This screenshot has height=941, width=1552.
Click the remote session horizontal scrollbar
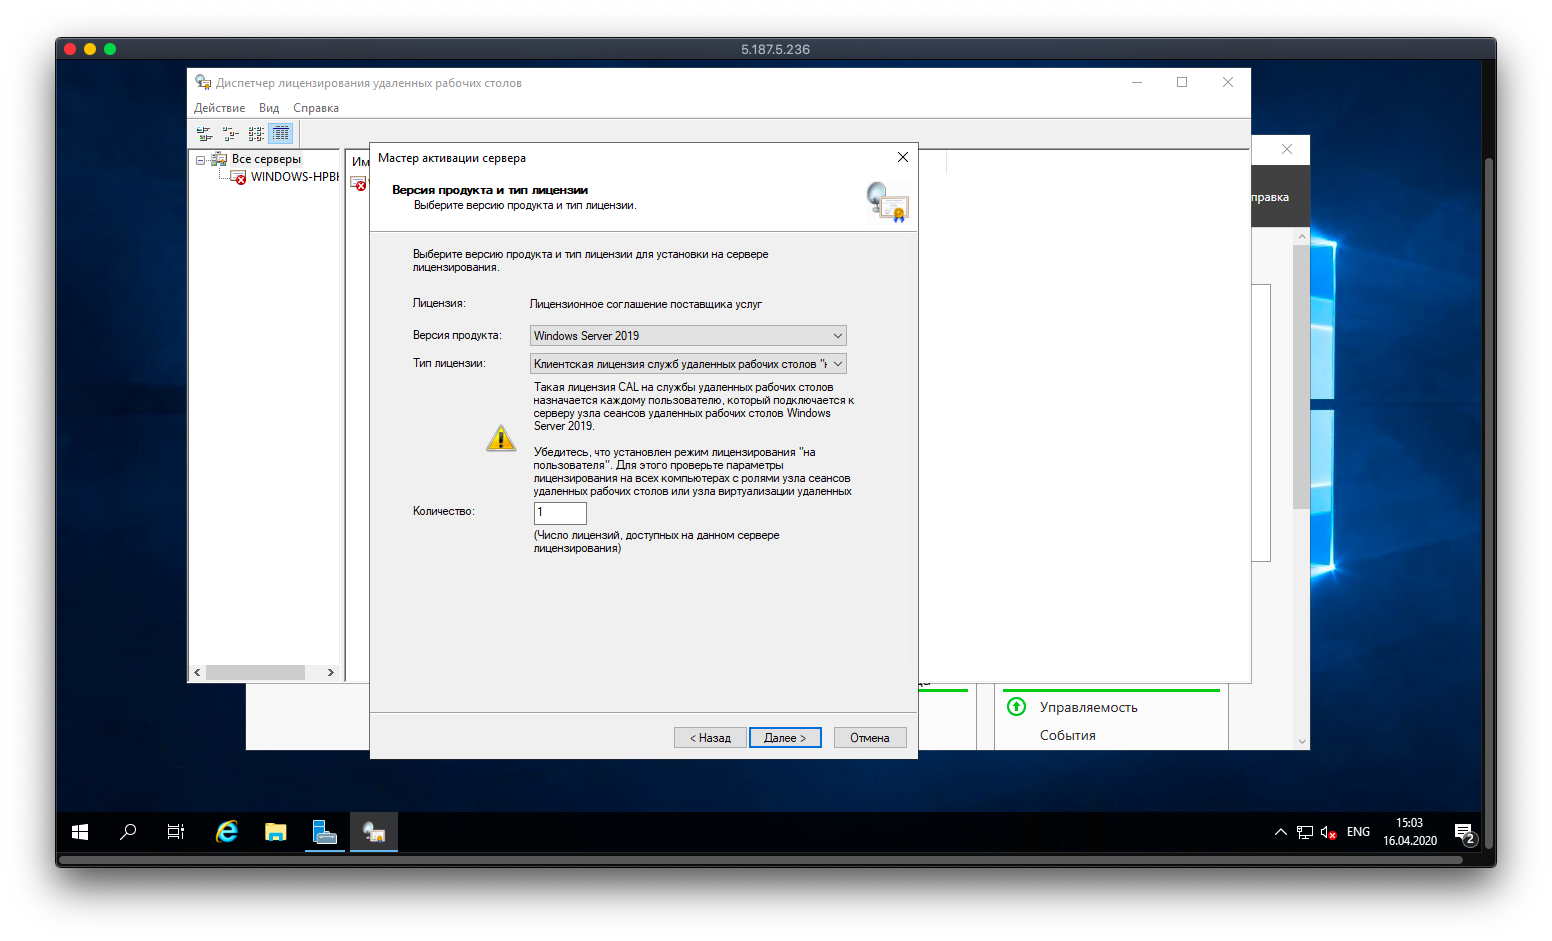click(761, 859)
